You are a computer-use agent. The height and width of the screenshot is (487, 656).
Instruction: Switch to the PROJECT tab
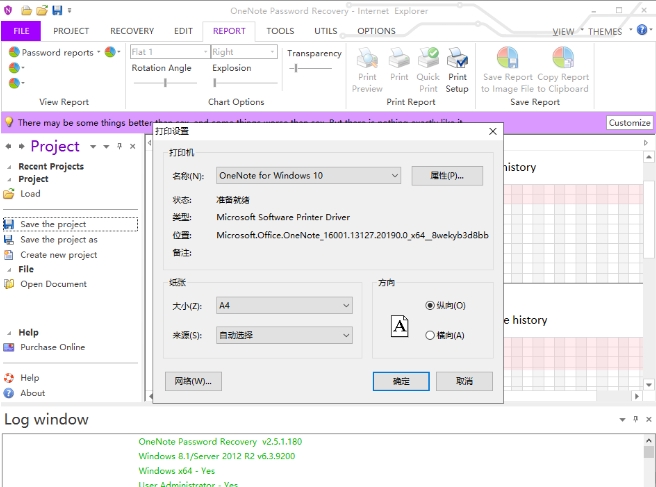(x=71, y=31)
